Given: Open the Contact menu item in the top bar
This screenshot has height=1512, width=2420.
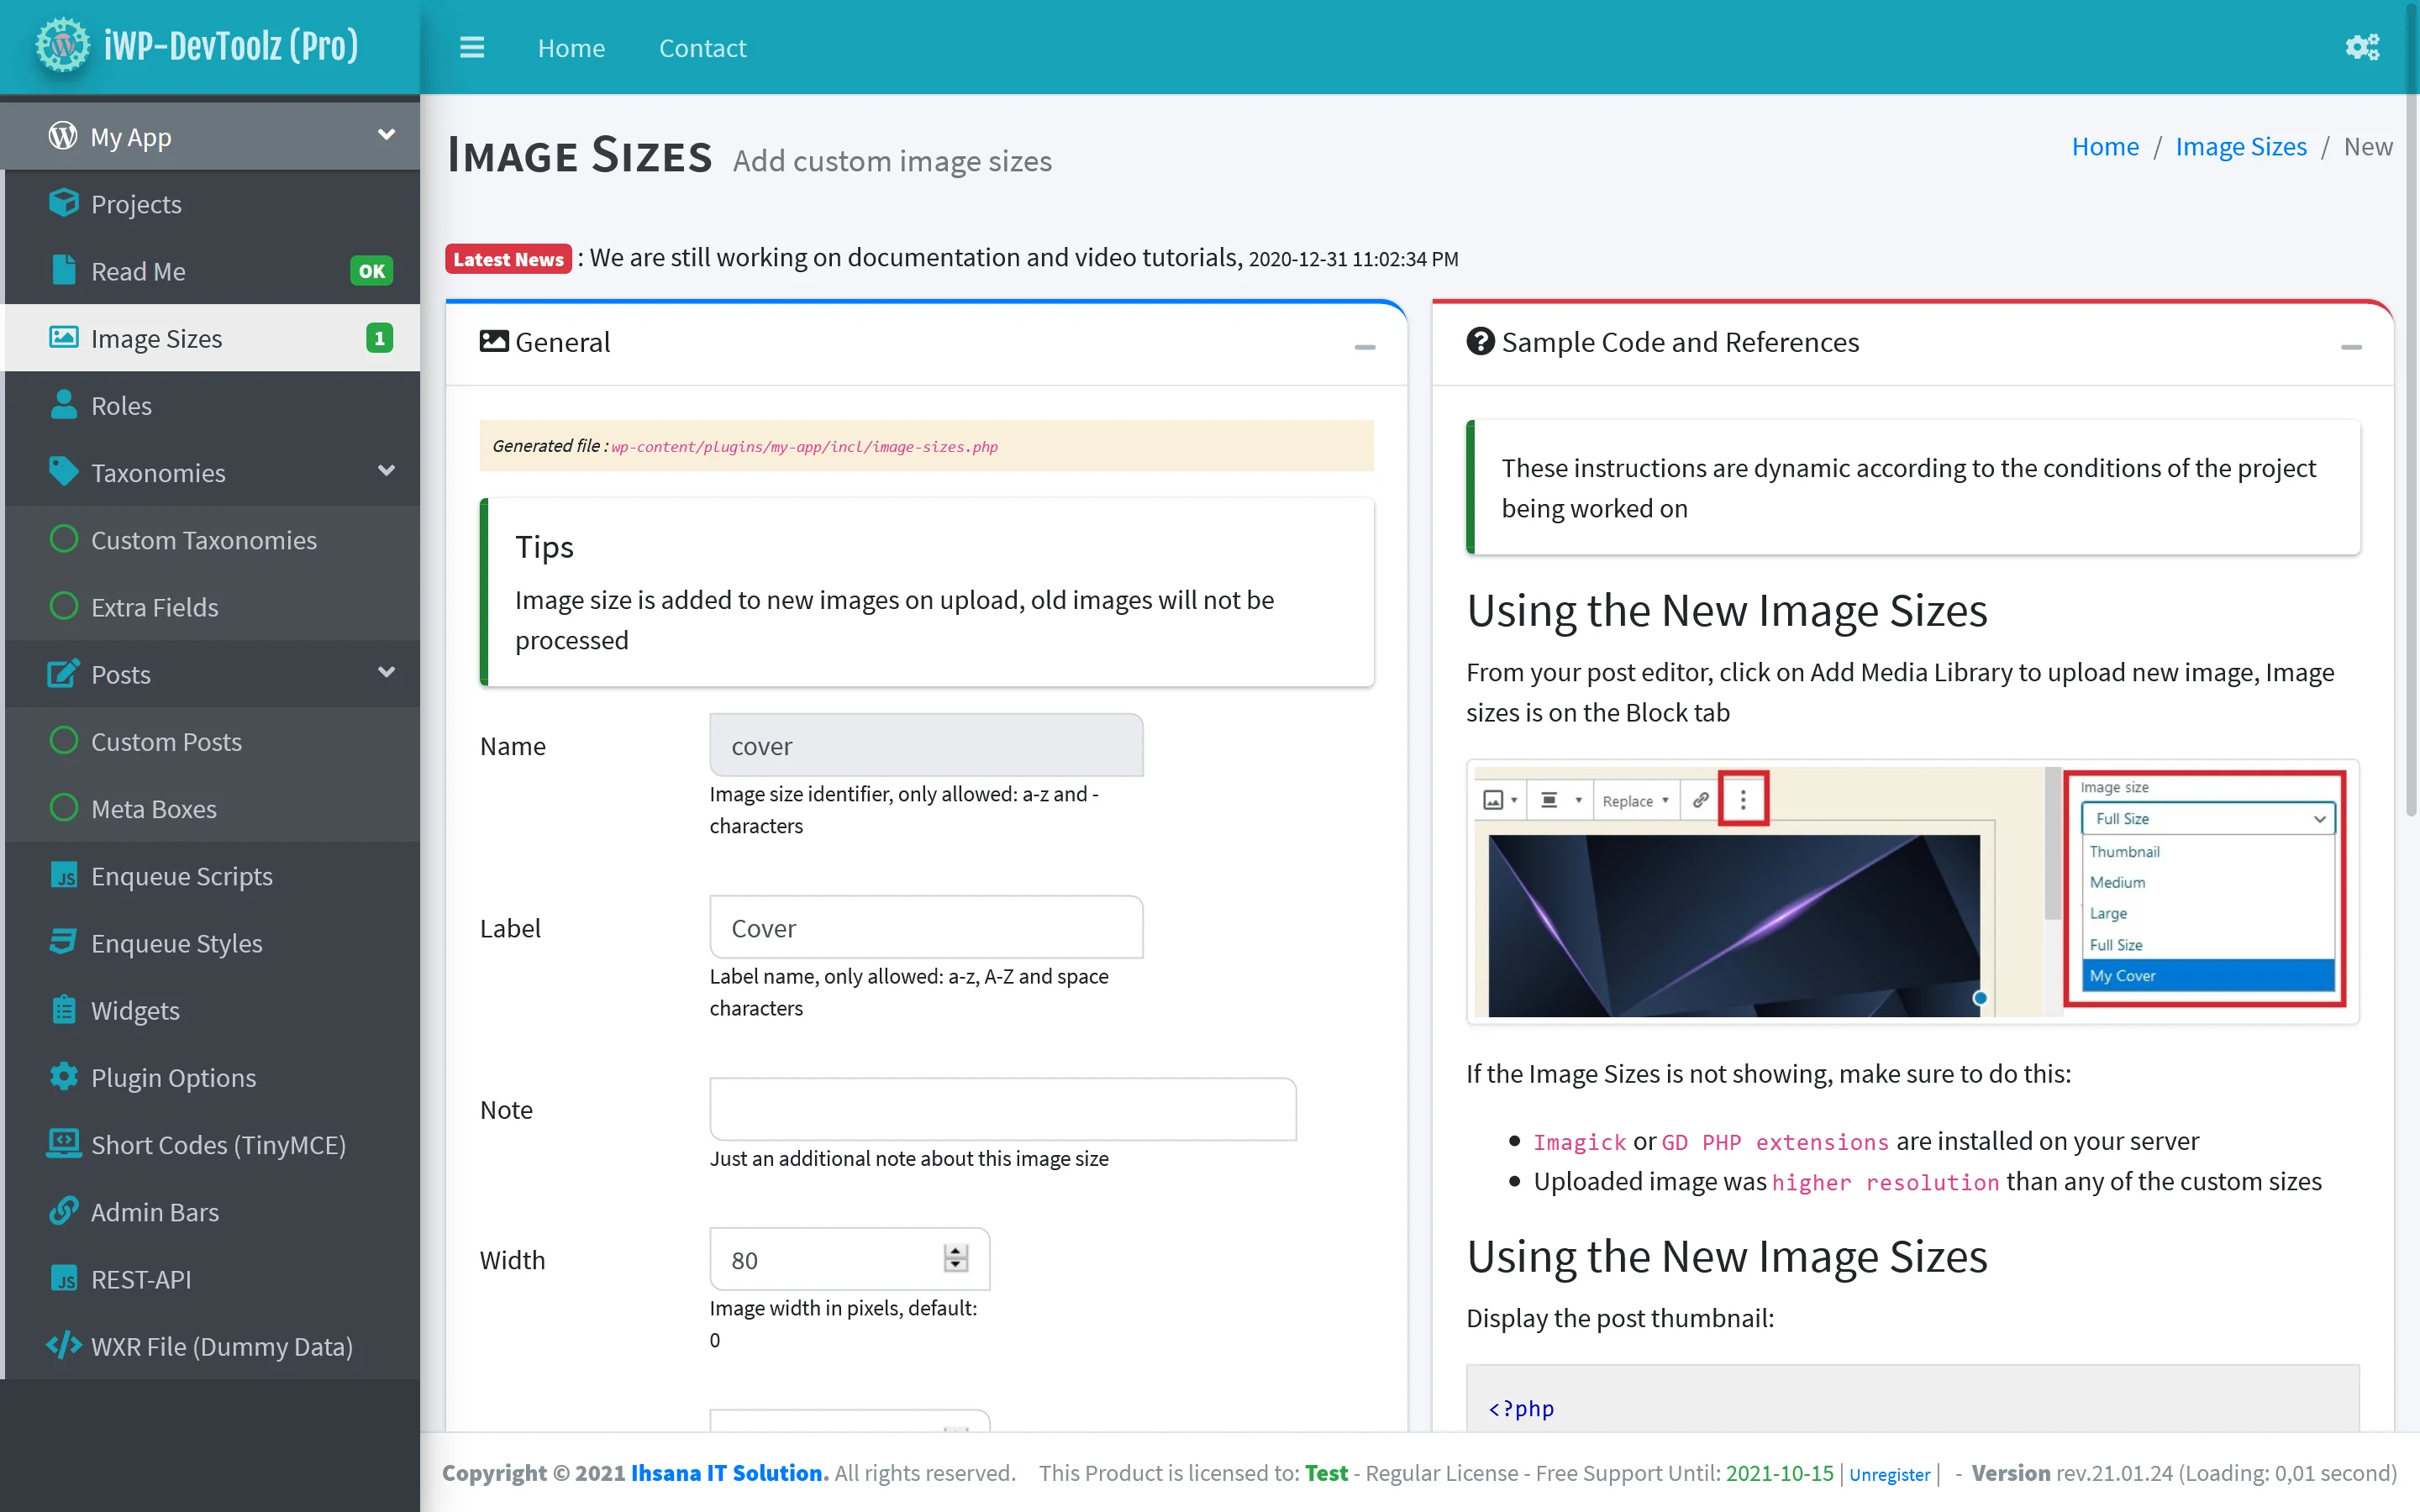Looking at the screenshot, I should 702,48.
